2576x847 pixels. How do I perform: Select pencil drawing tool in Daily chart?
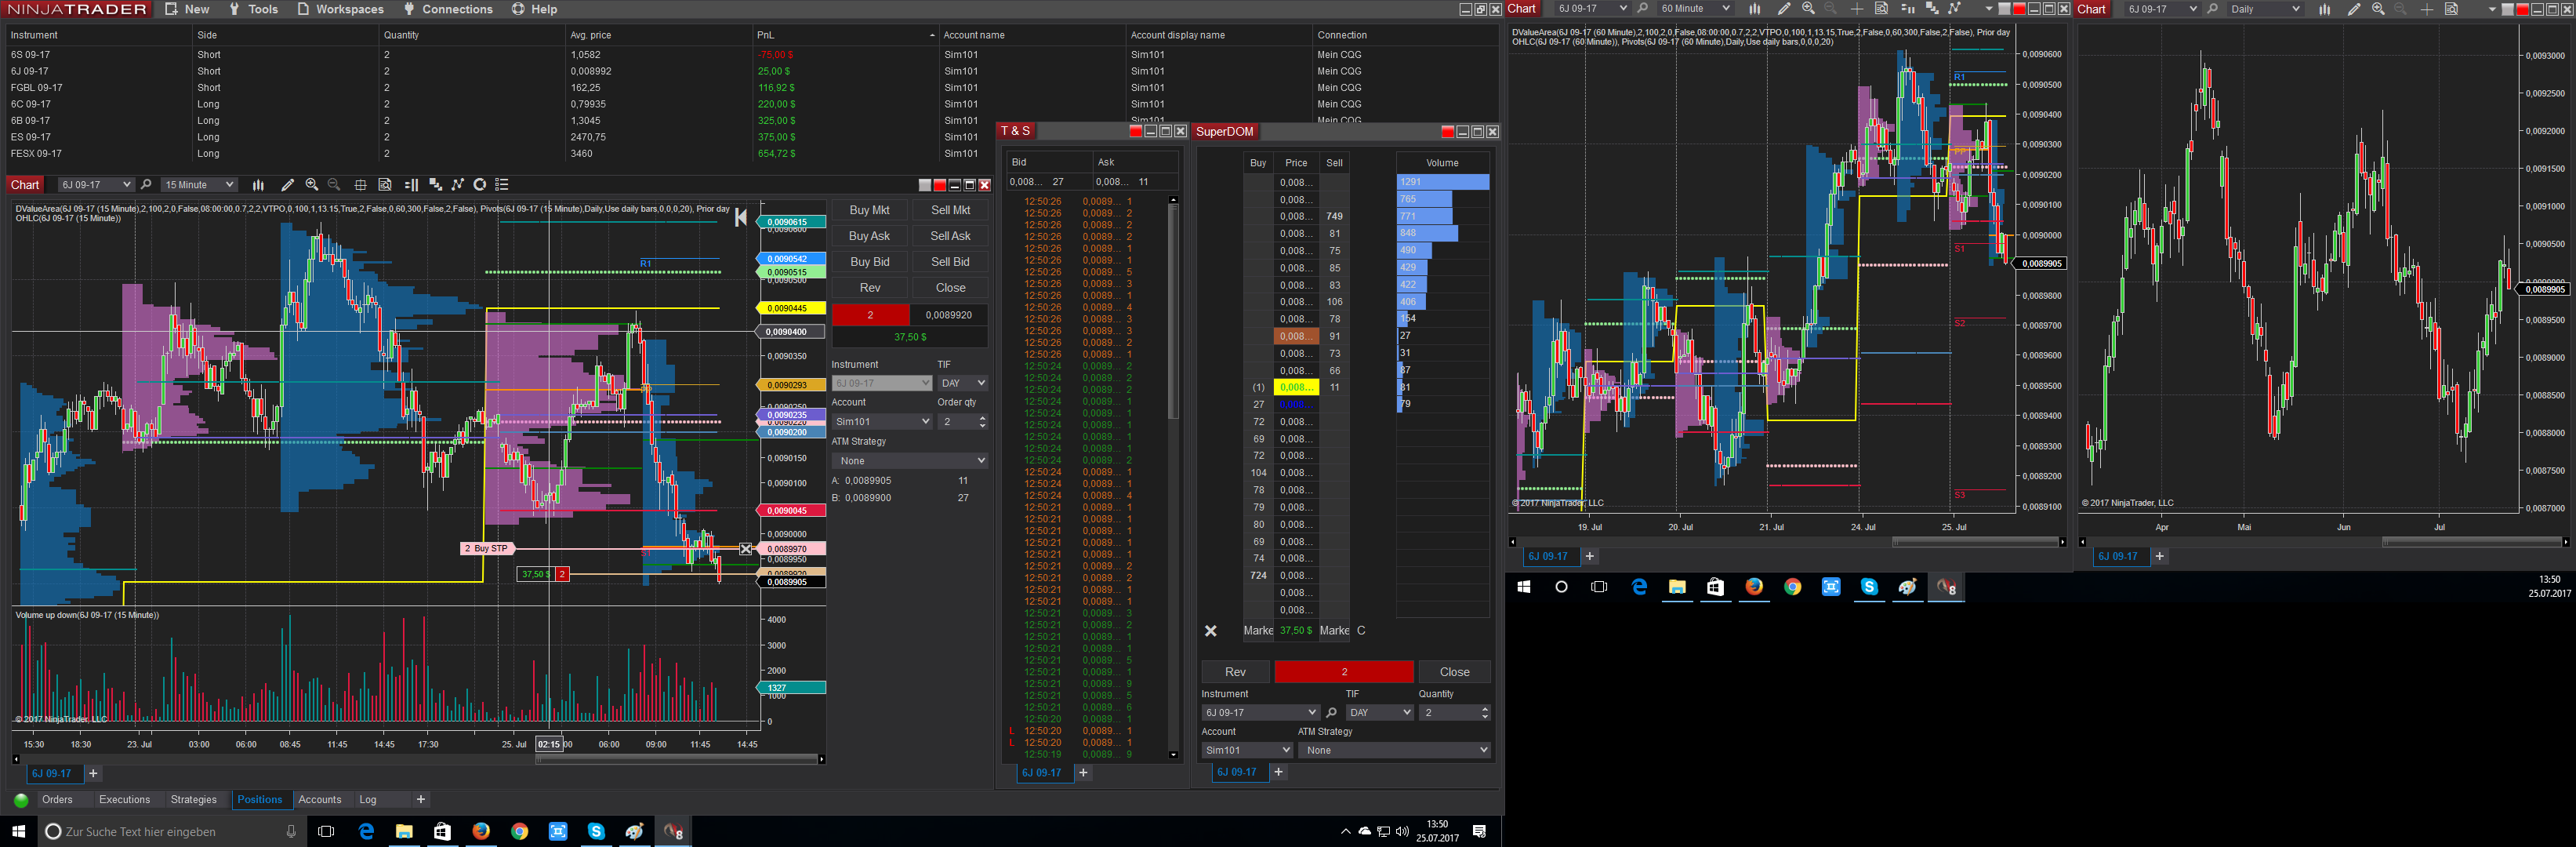pos(2354,9)
